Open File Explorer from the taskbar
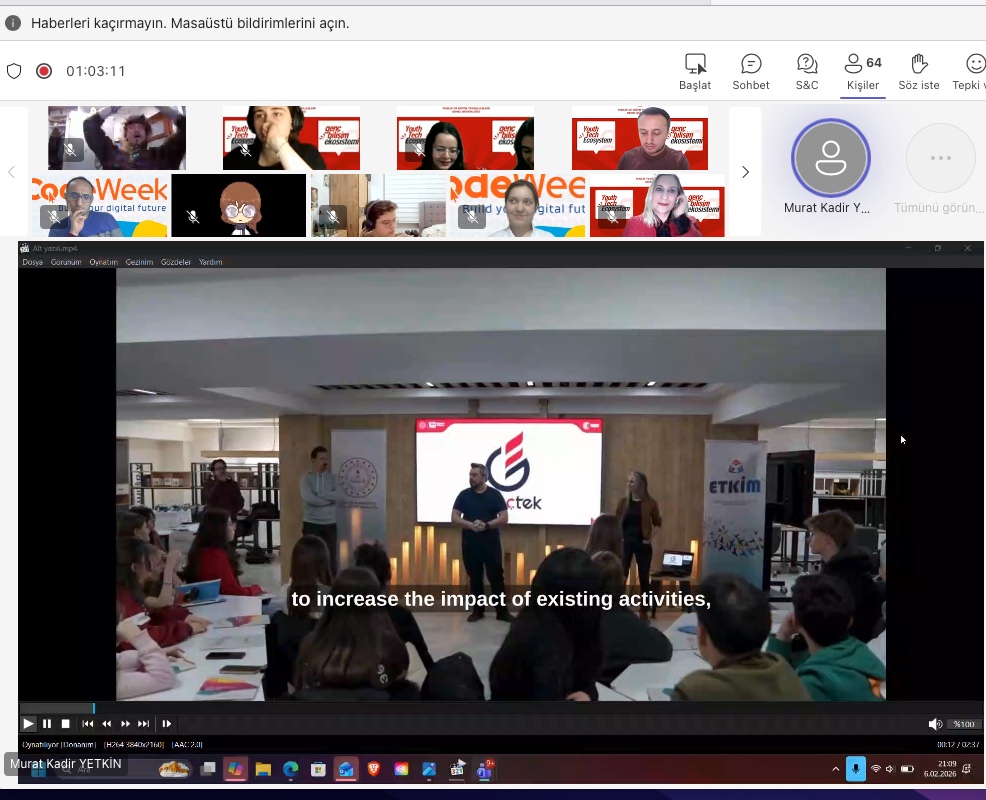This screenshot has width=986, height=800. pyautogui.click(x=263, y=769)
